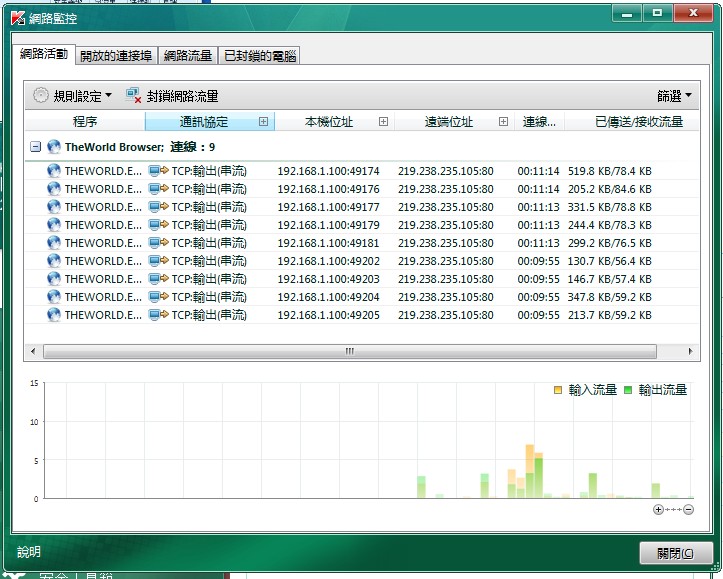Click the horizontal scrollbar thumb
Viewport: 723px width, 579px height.
[x=350, y=351]
